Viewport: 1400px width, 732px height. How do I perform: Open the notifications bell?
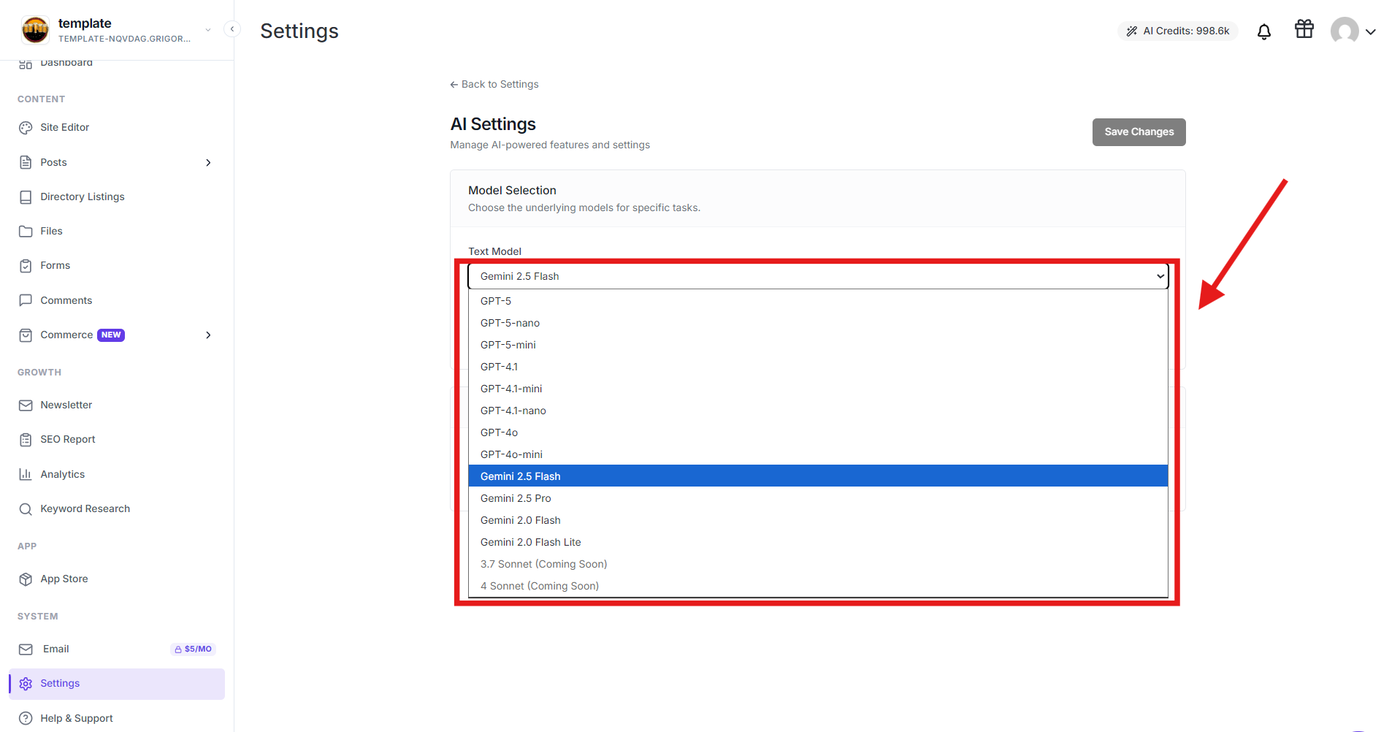point(1264,31)
